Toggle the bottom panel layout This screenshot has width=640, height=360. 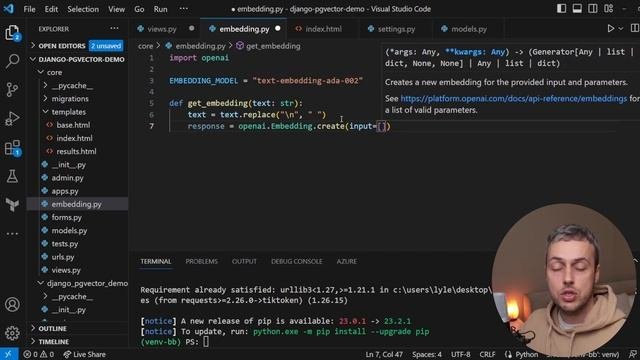(577, 9)
